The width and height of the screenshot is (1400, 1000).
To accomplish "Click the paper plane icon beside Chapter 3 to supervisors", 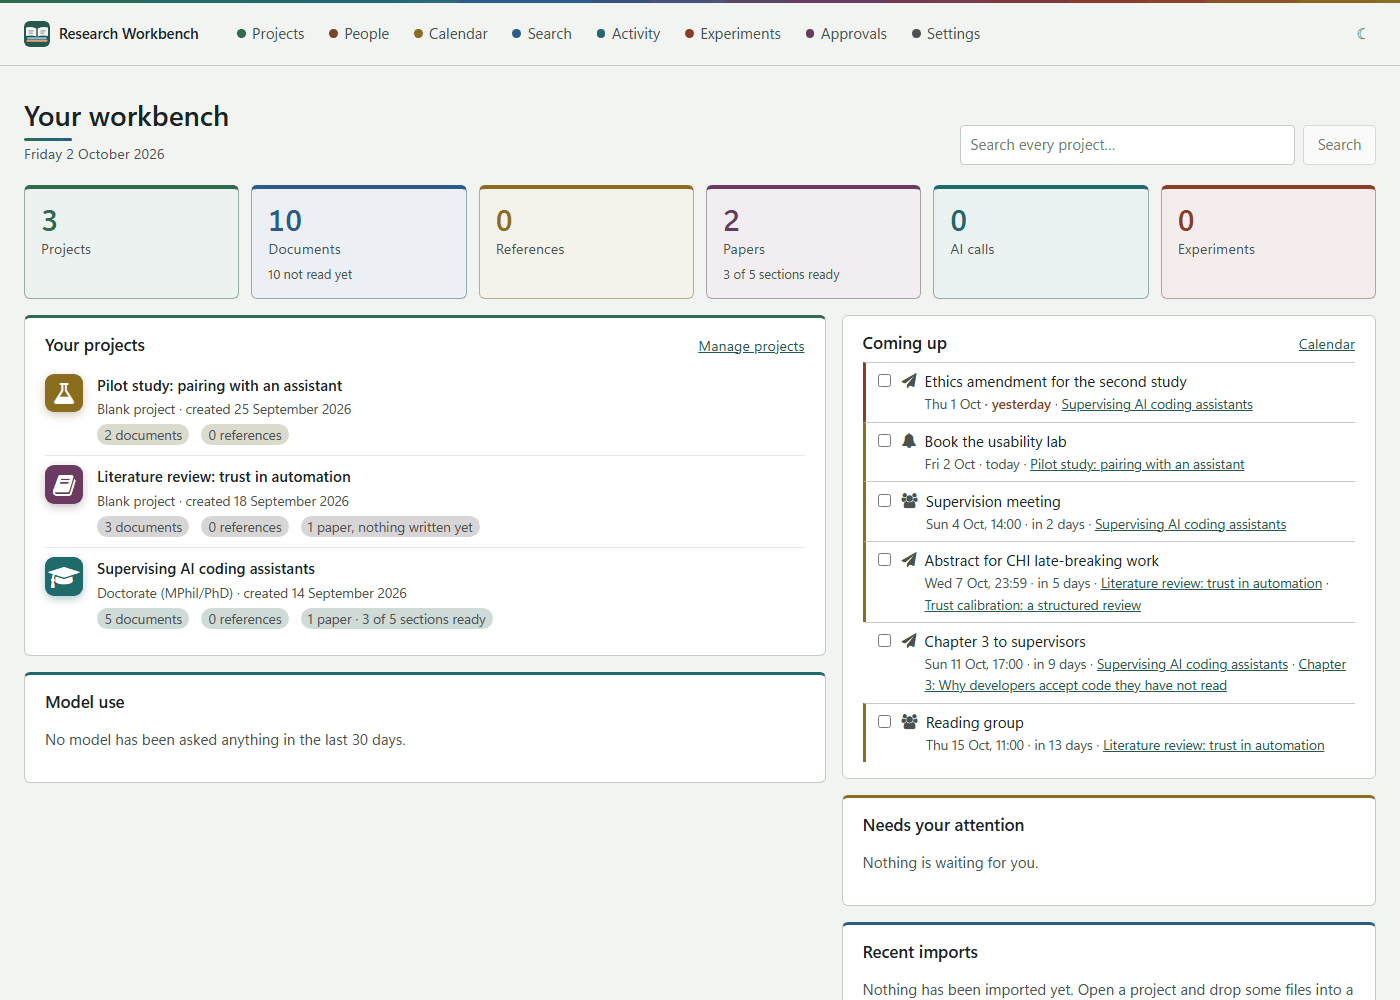I will (909, 641).
